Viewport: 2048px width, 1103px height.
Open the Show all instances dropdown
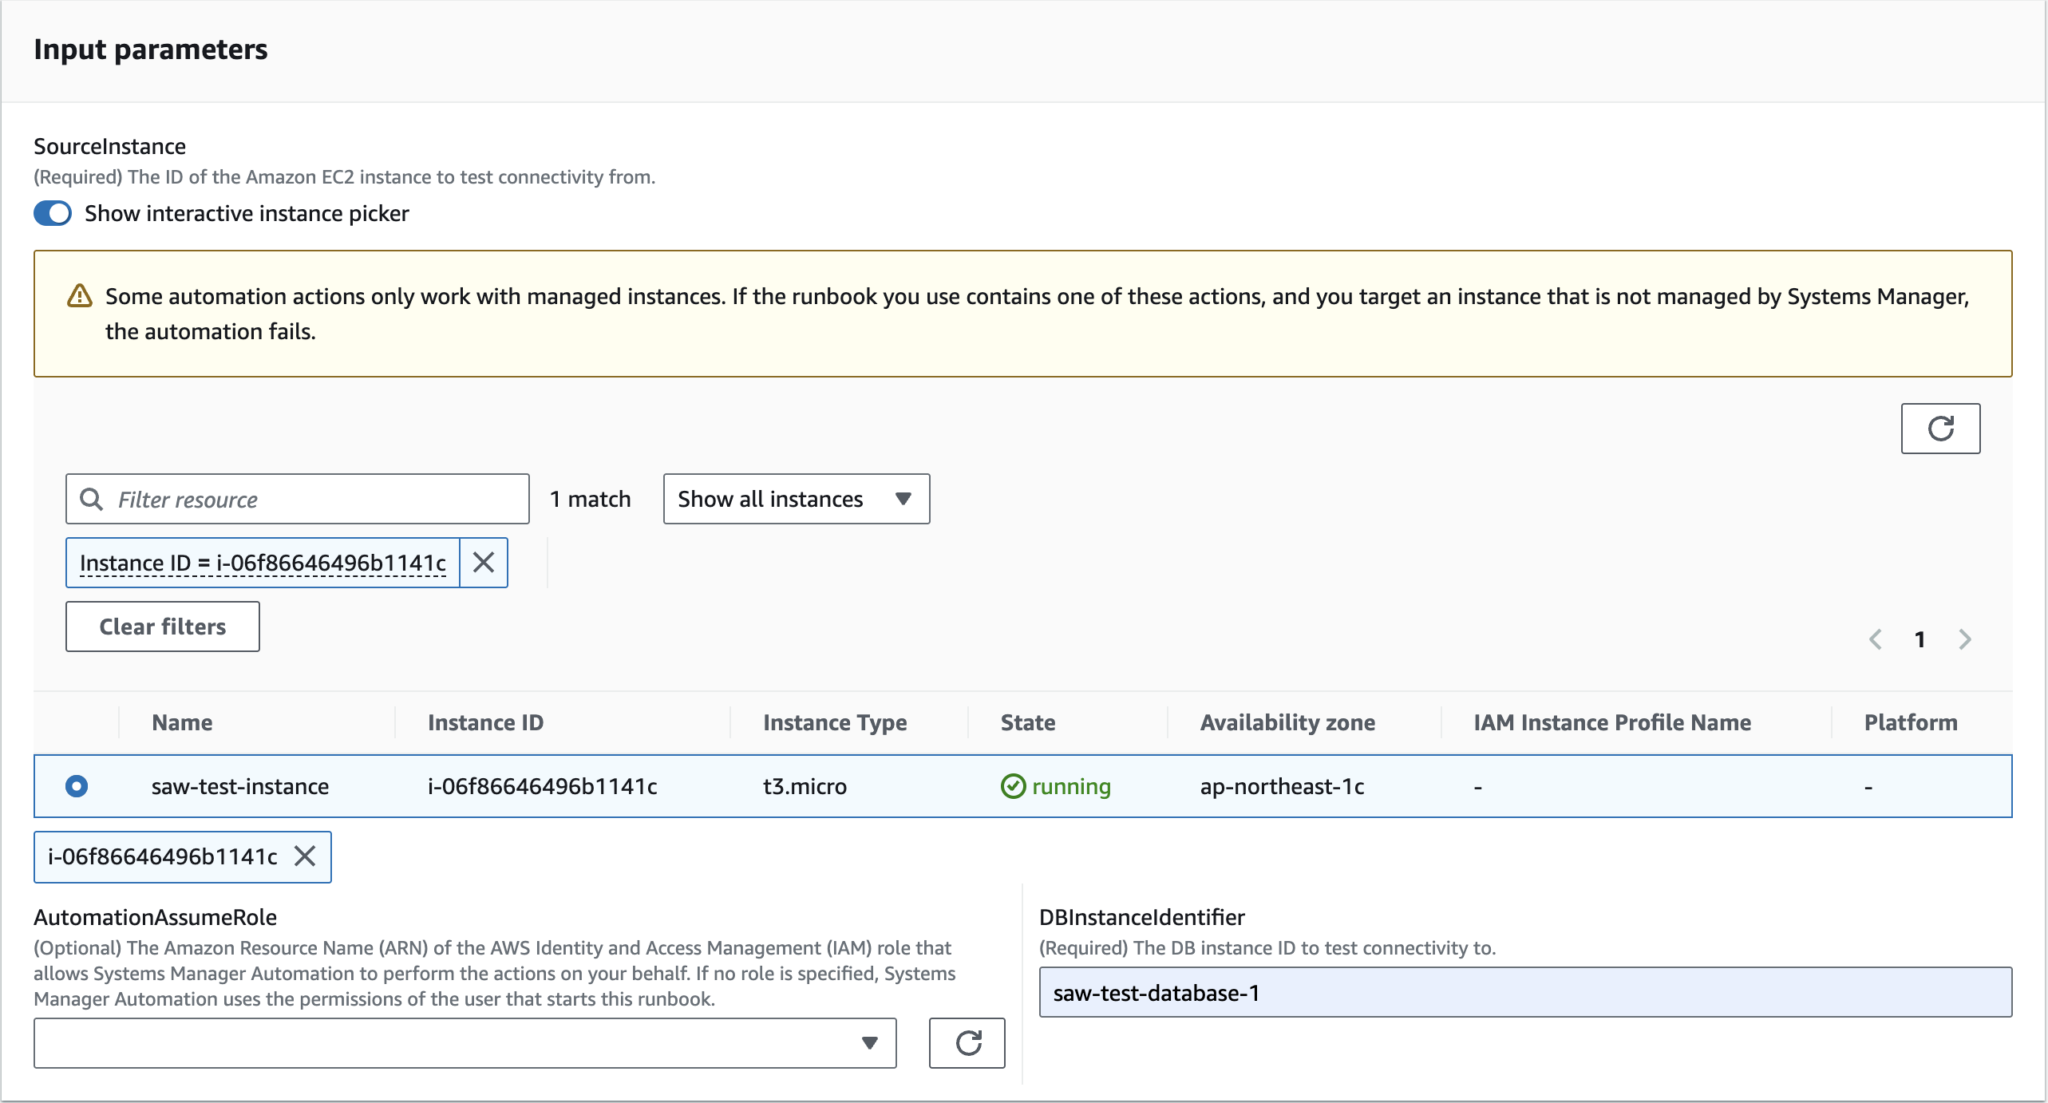795,498
